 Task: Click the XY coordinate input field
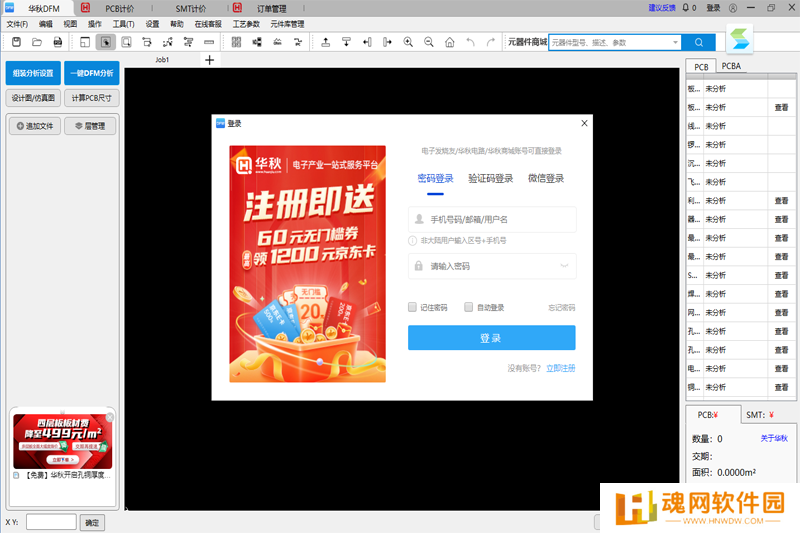tap(51, 522)
